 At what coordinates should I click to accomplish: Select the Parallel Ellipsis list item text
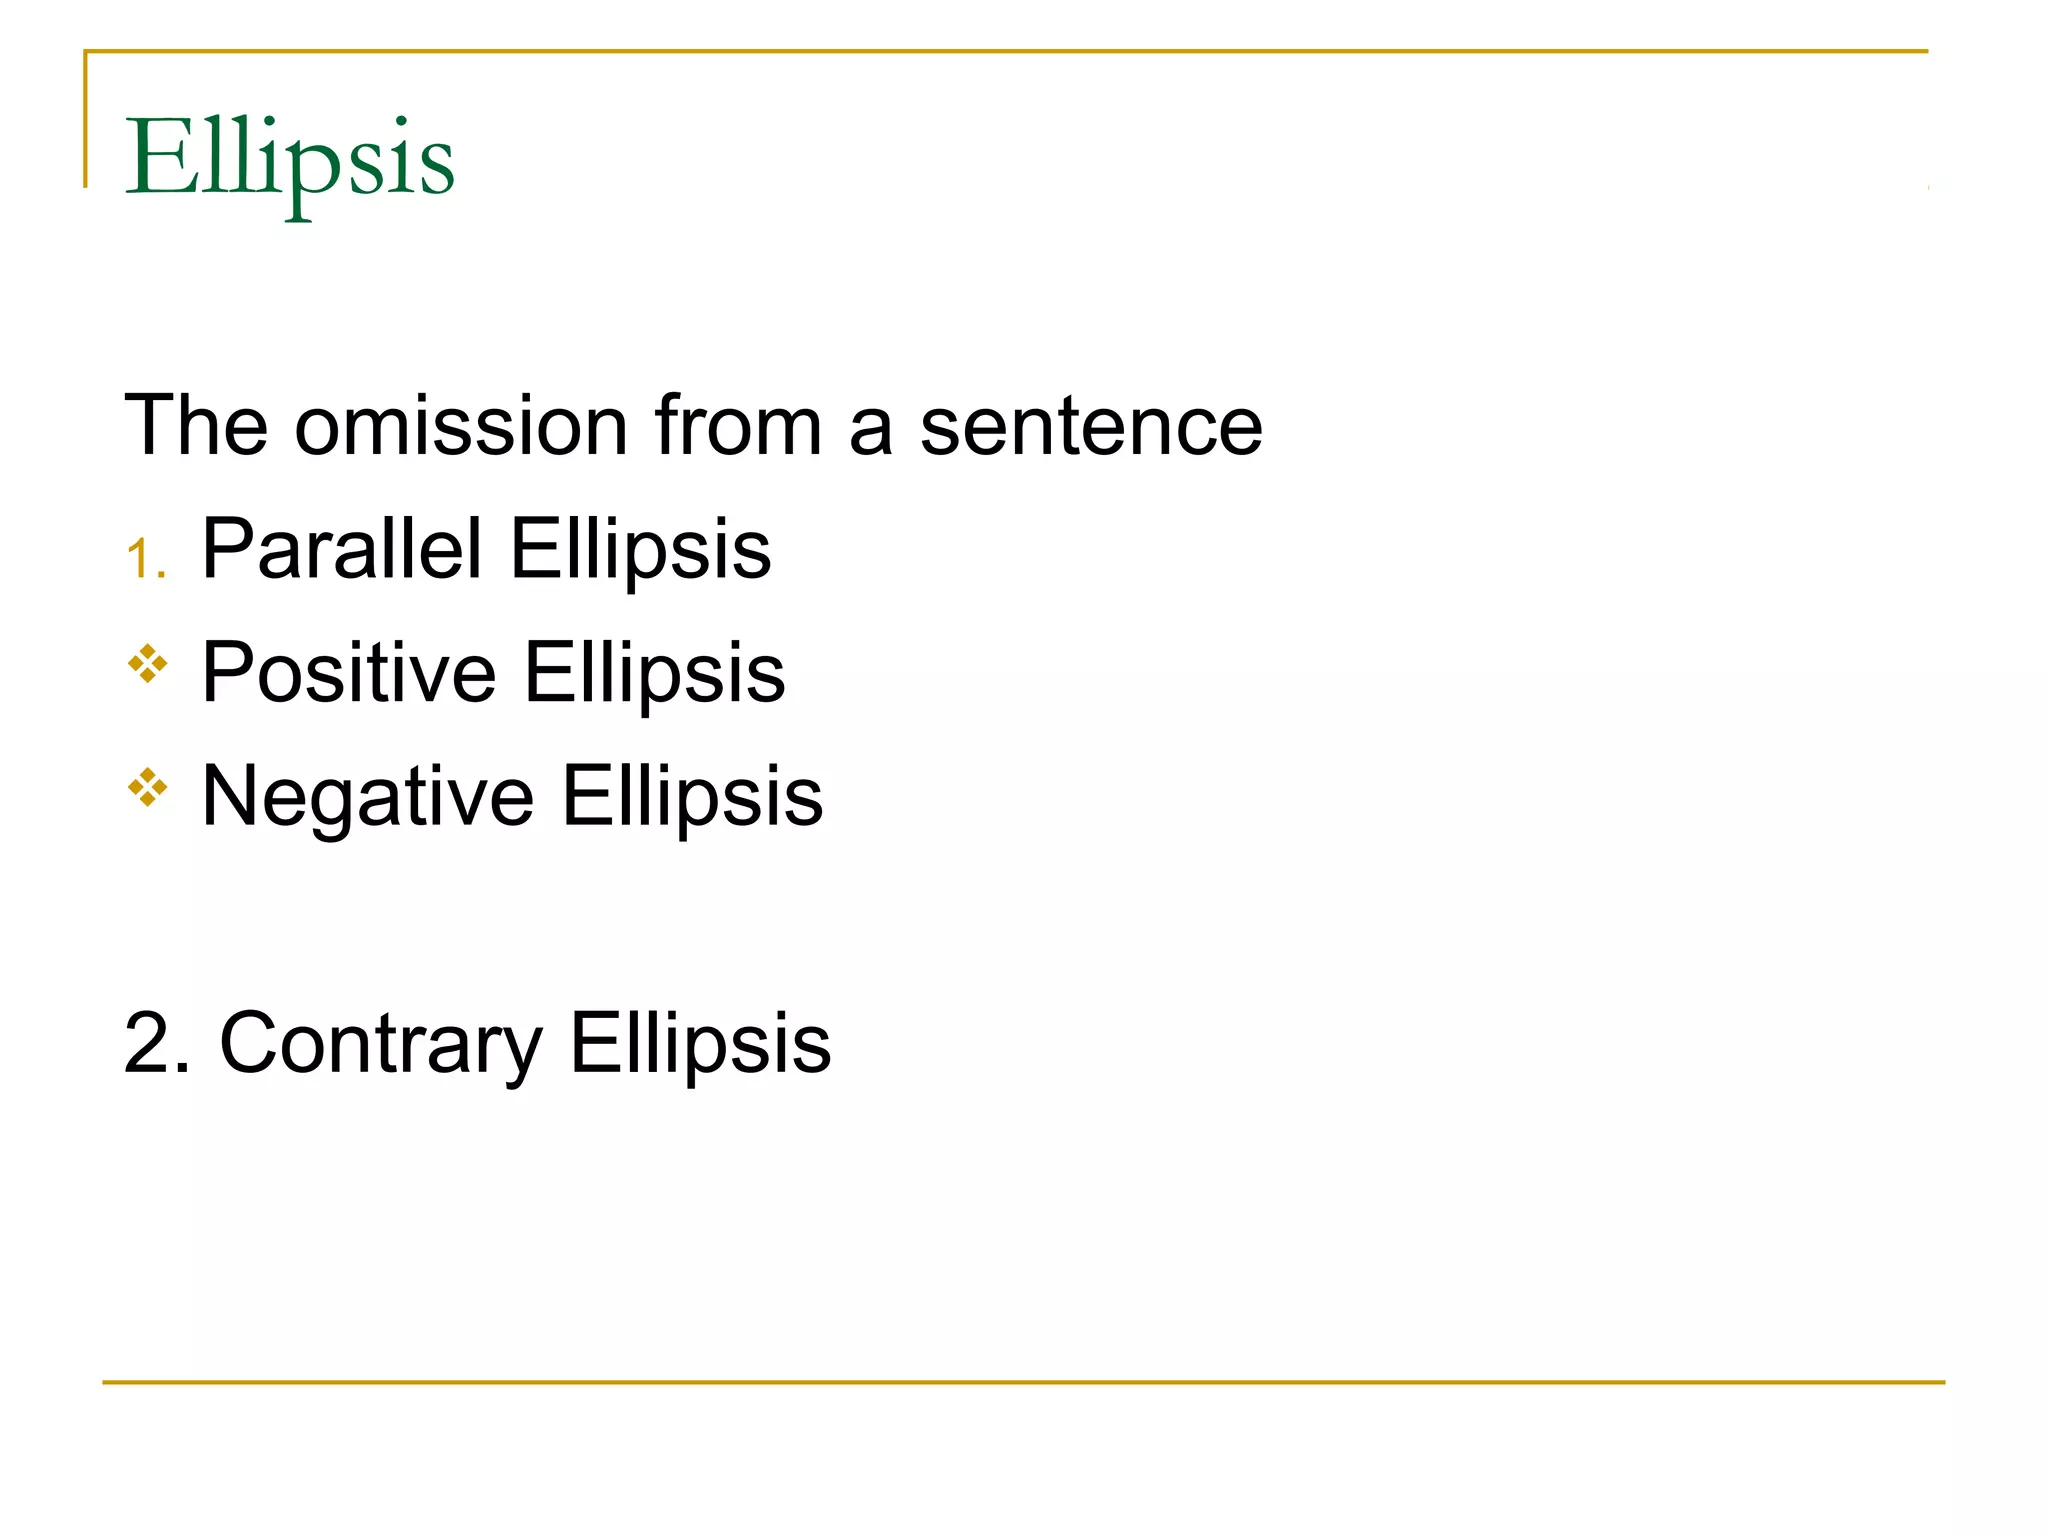click(486, 549)
